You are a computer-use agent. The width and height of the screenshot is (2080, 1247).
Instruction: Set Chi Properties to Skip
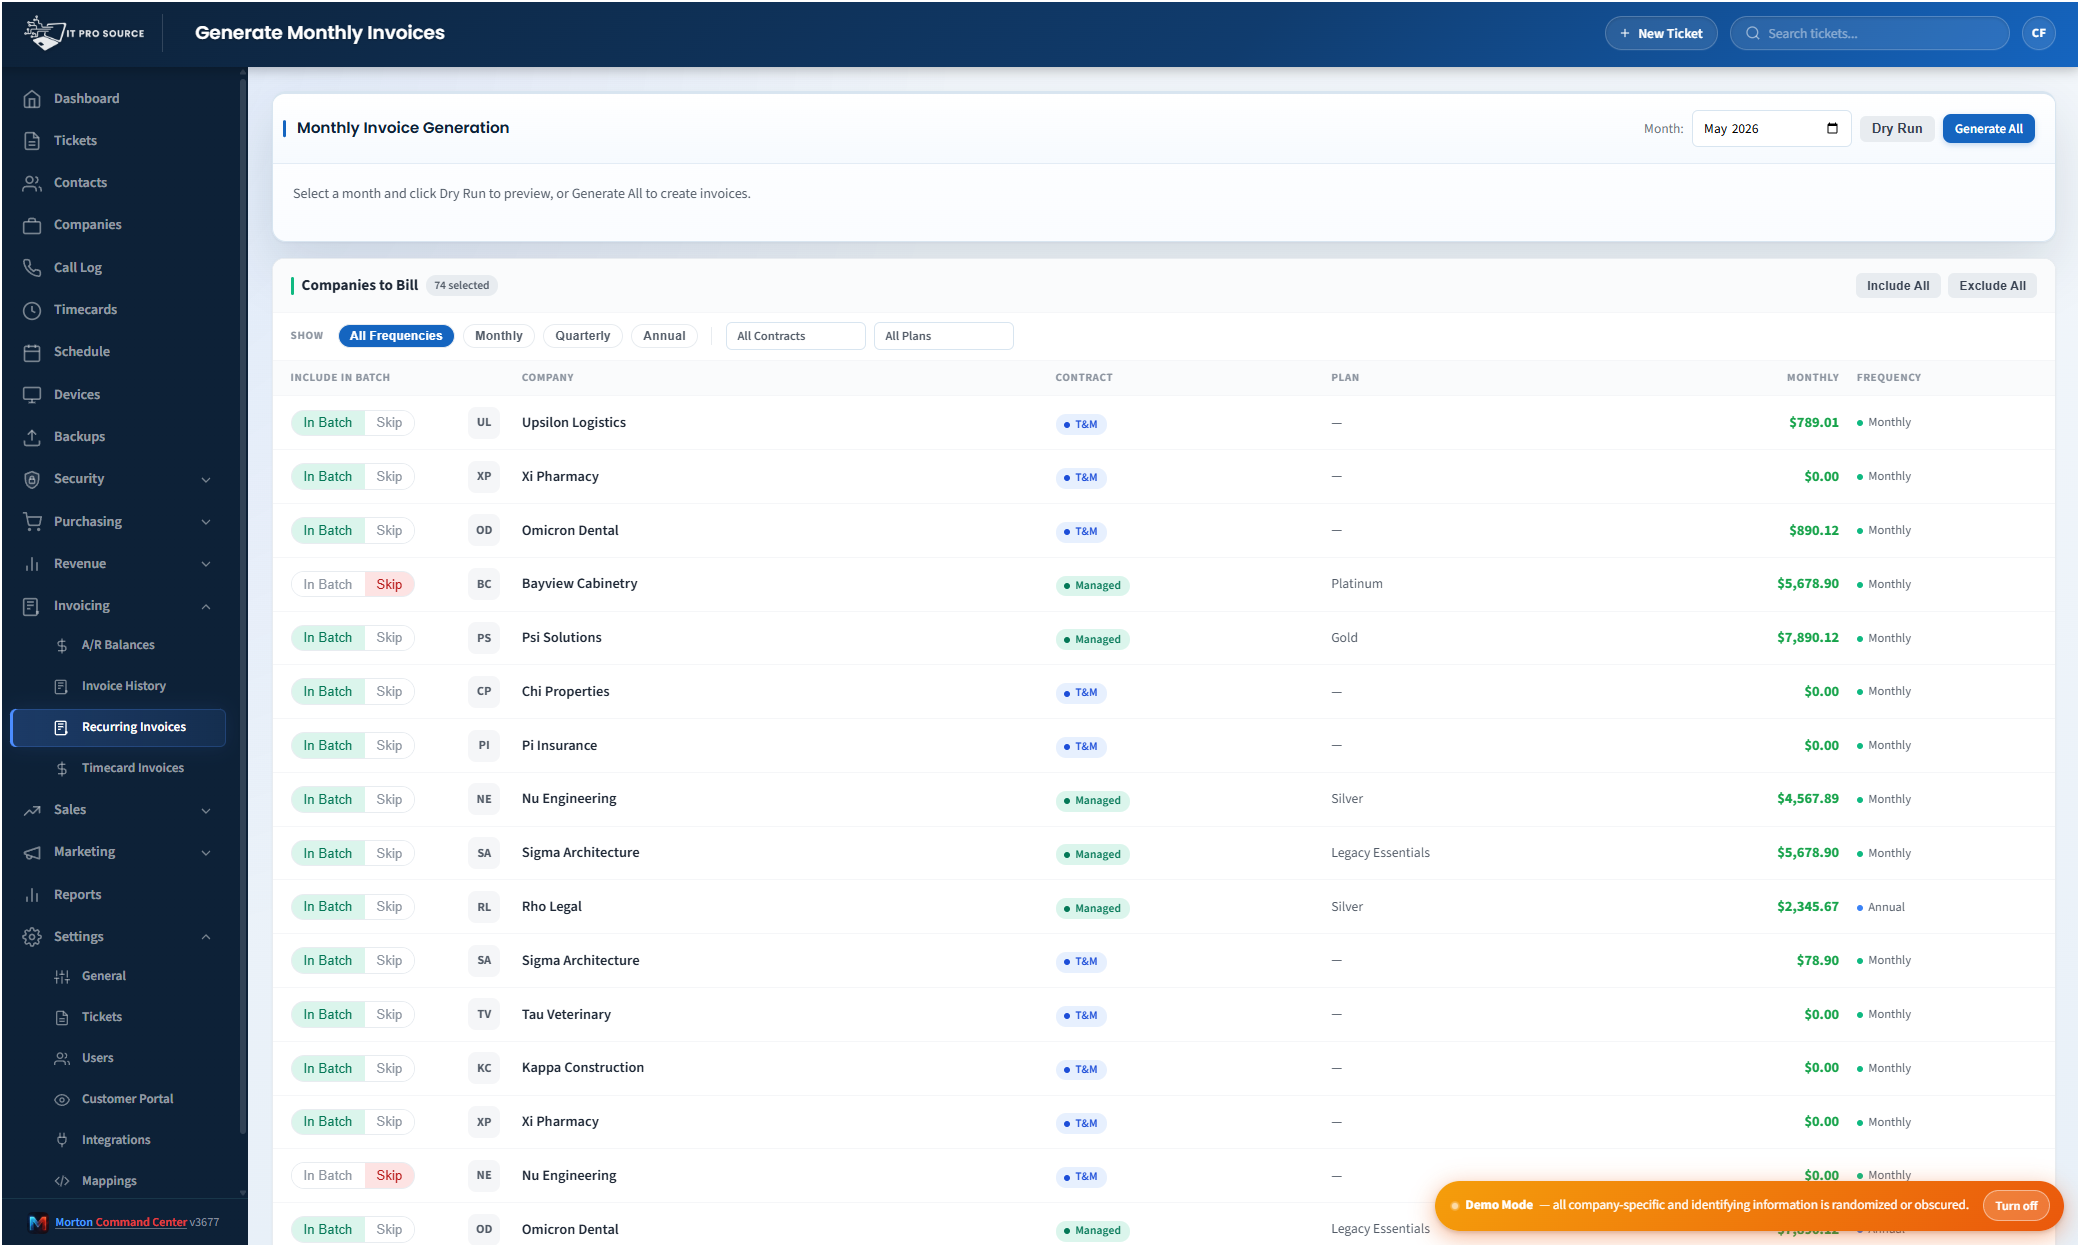click(389, 692)
